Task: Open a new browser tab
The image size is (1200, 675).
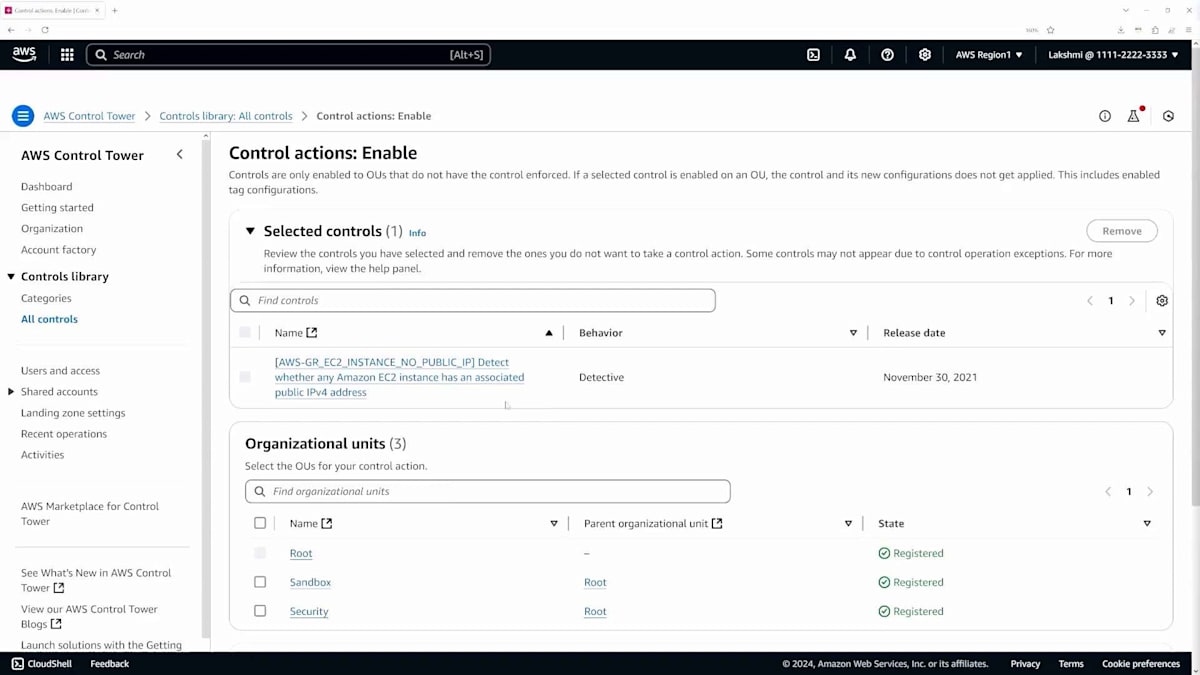Action: 115,10
